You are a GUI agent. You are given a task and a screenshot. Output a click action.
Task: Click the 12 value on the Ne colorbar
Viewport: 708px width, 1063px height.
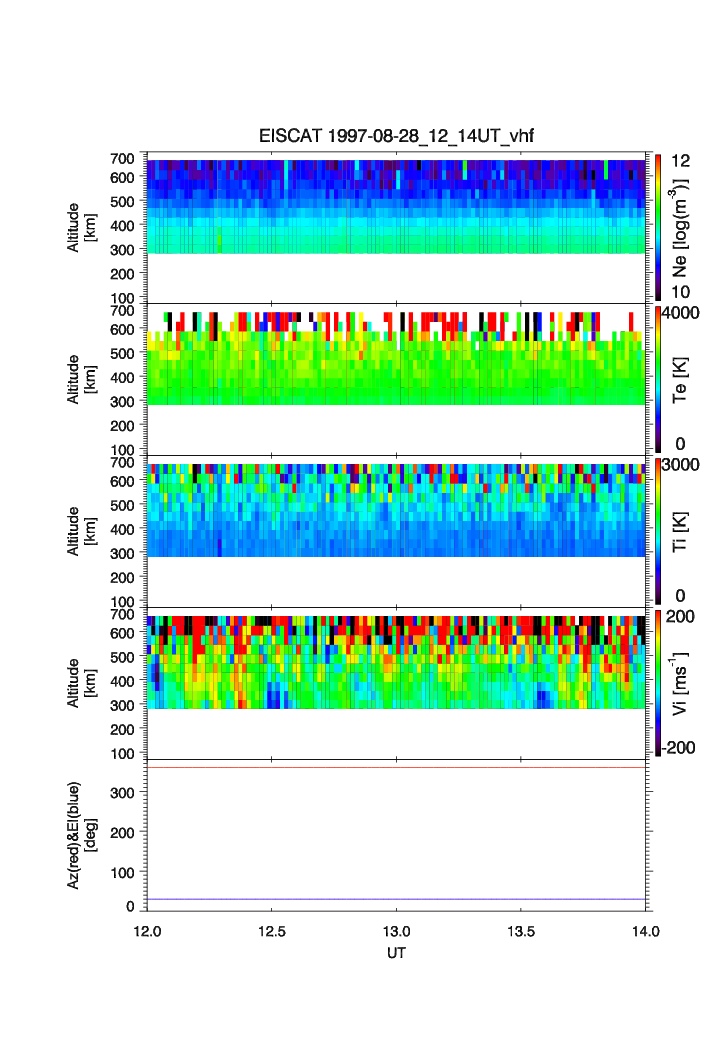coord(680,161)
